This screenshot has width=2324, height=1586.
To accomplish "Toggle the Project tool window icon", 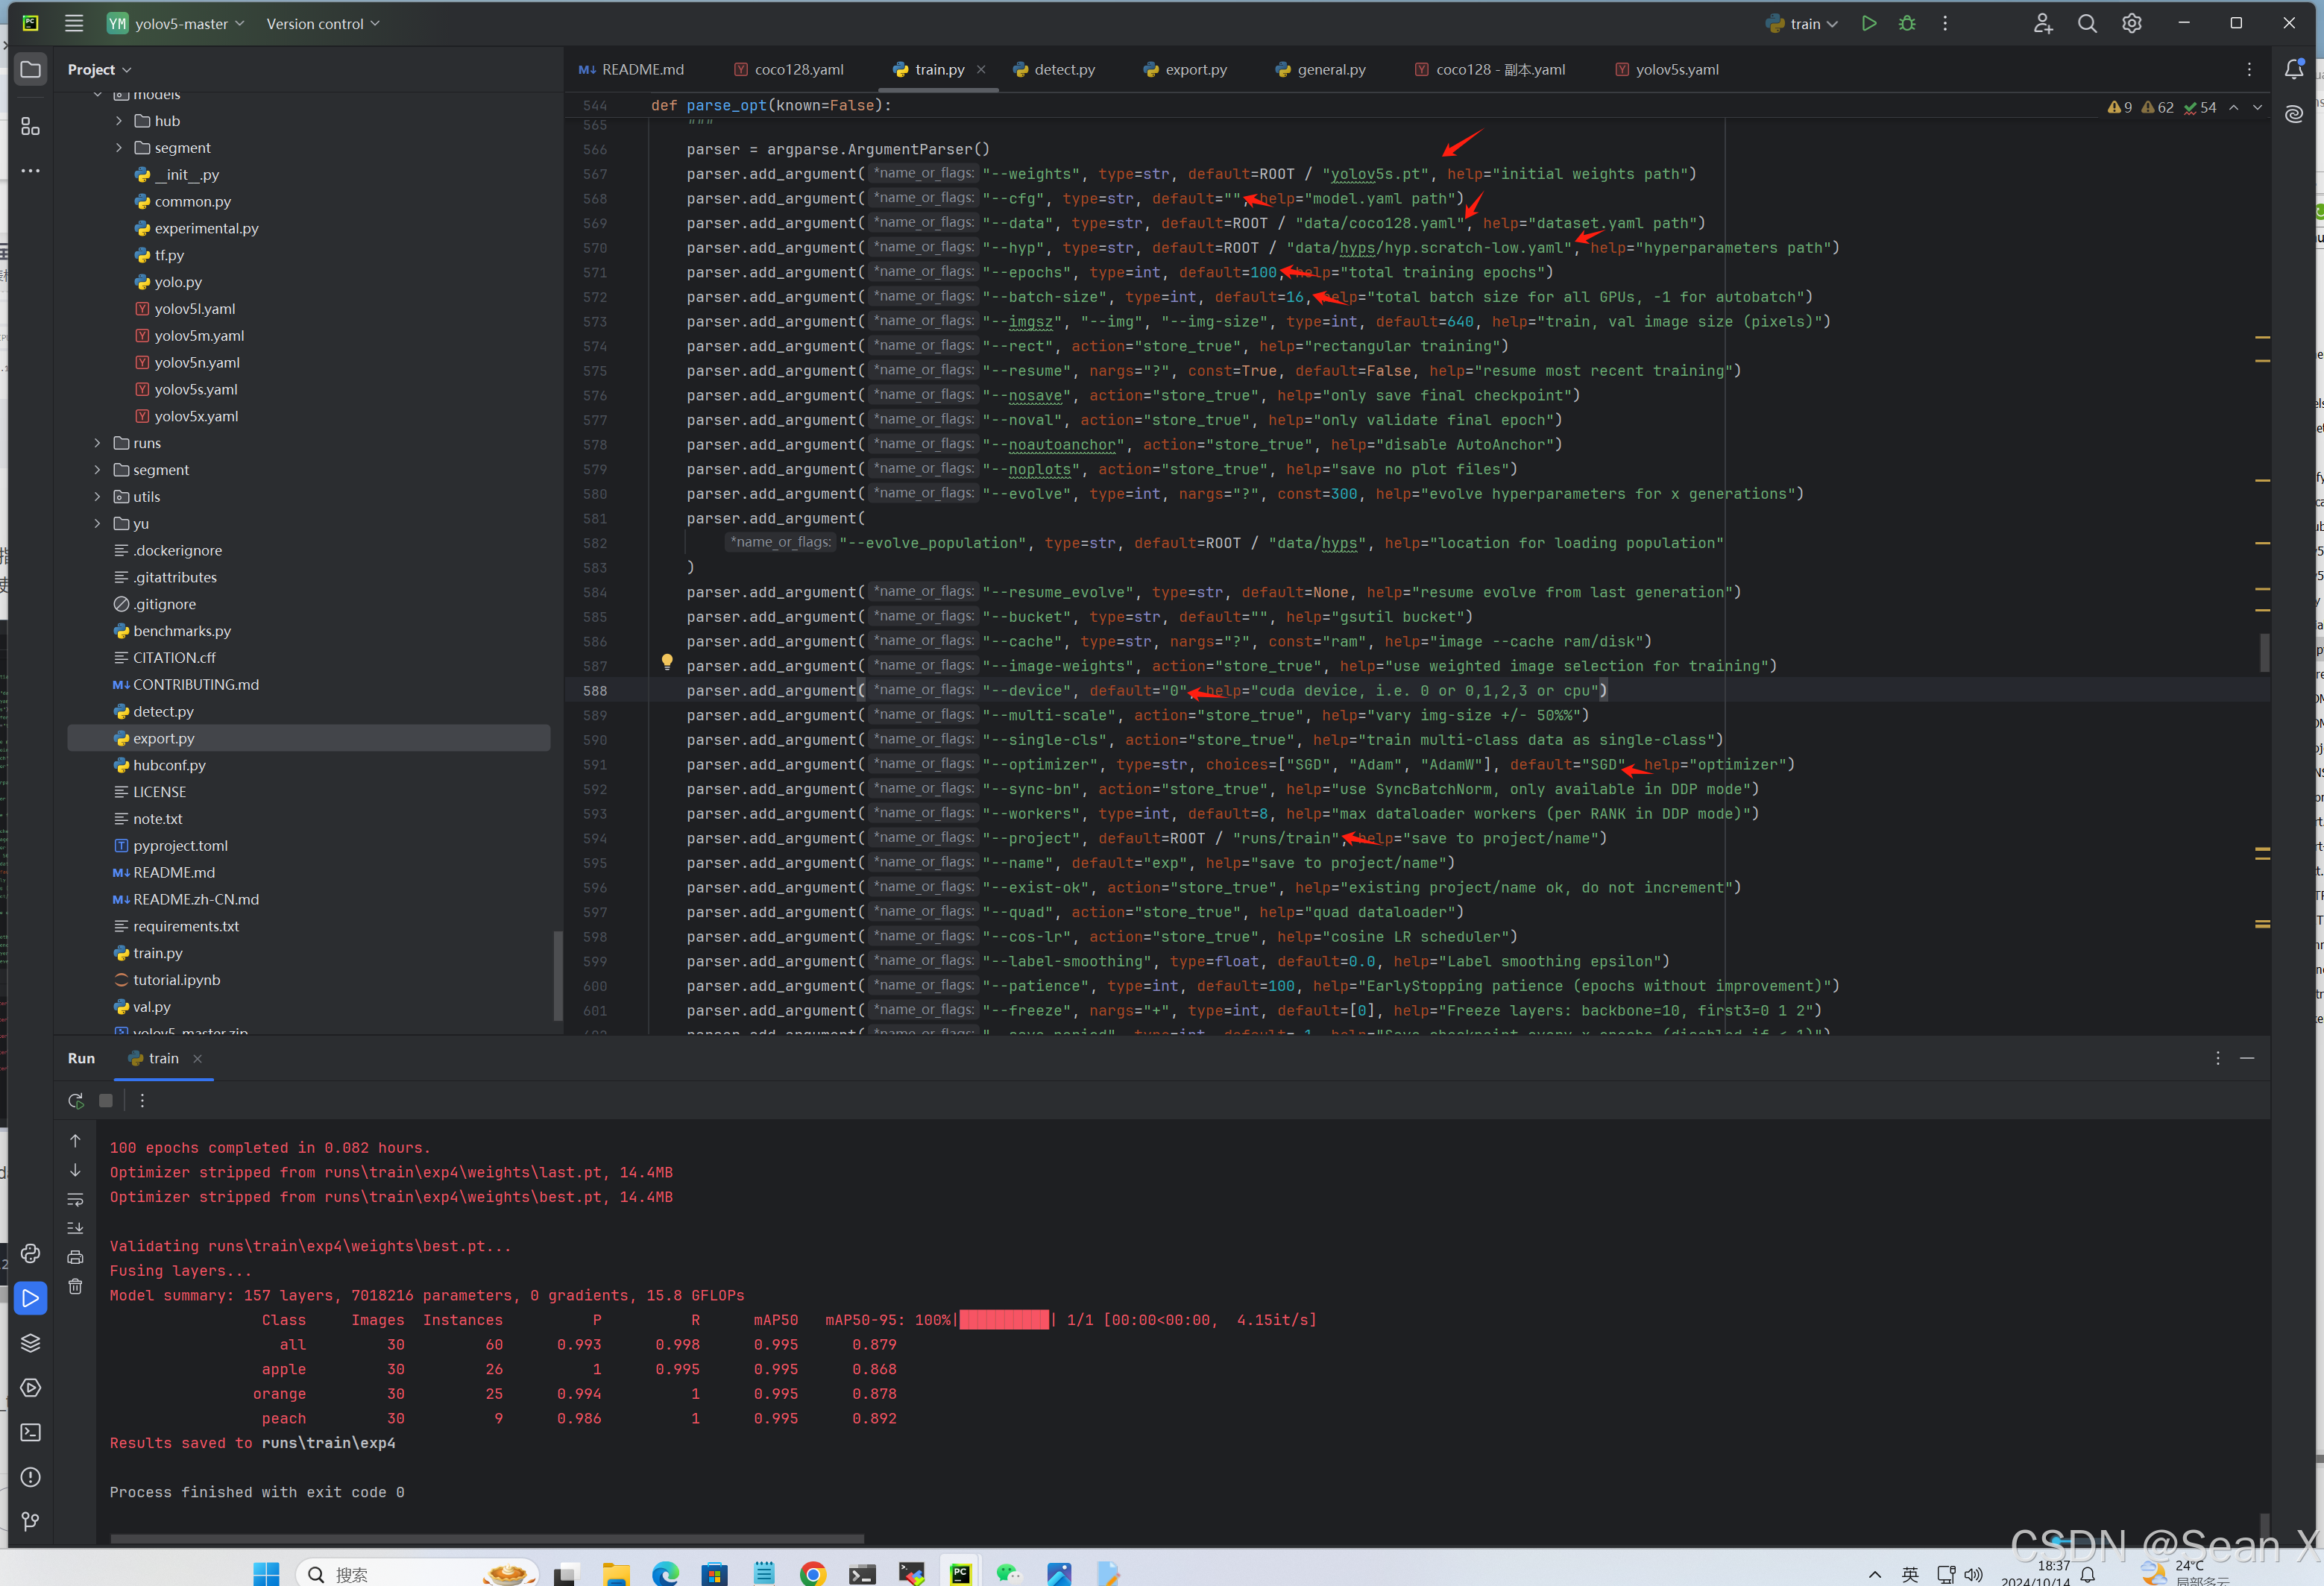I will tap(31, 69).
